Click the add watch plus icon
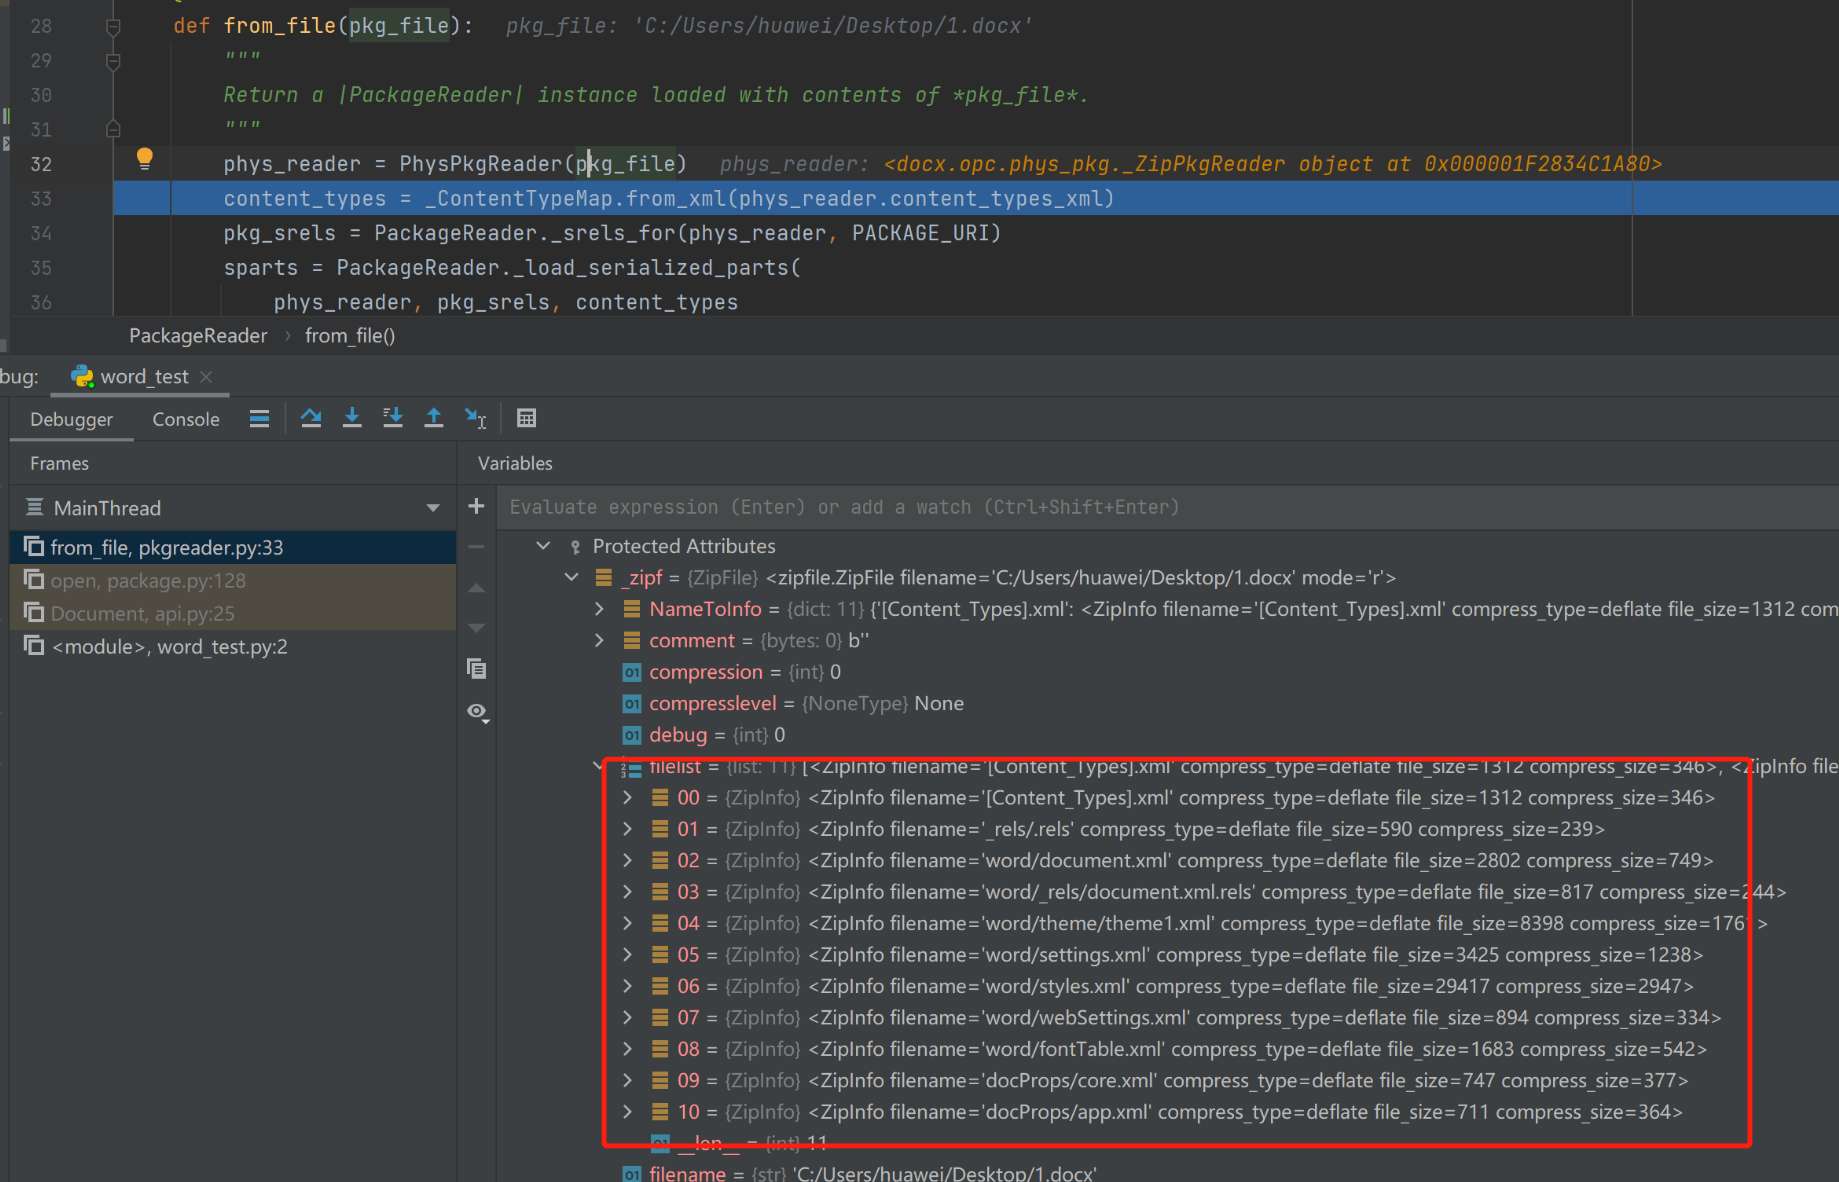Viewport: 1839px width, 1182px height. tap(477, 506)
